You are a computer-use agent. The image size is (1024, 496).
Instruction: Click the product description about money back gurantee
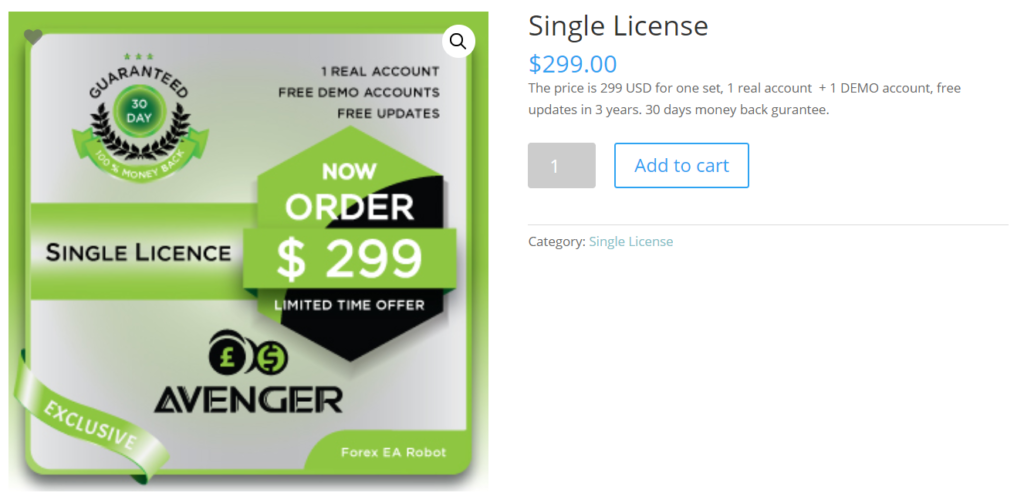pyautogui.click(x=744, y=99)
